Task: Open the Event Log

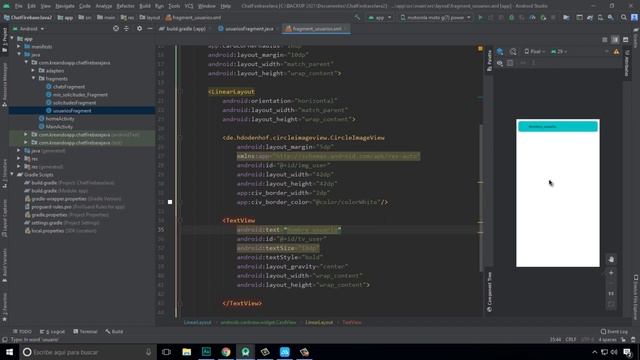Action: pos(614,331)
